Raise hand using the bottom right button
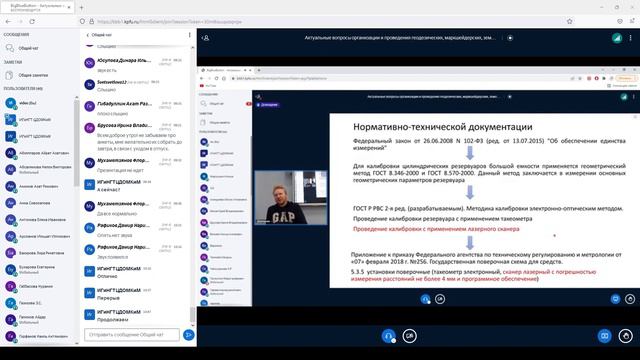 pos(625,336)
